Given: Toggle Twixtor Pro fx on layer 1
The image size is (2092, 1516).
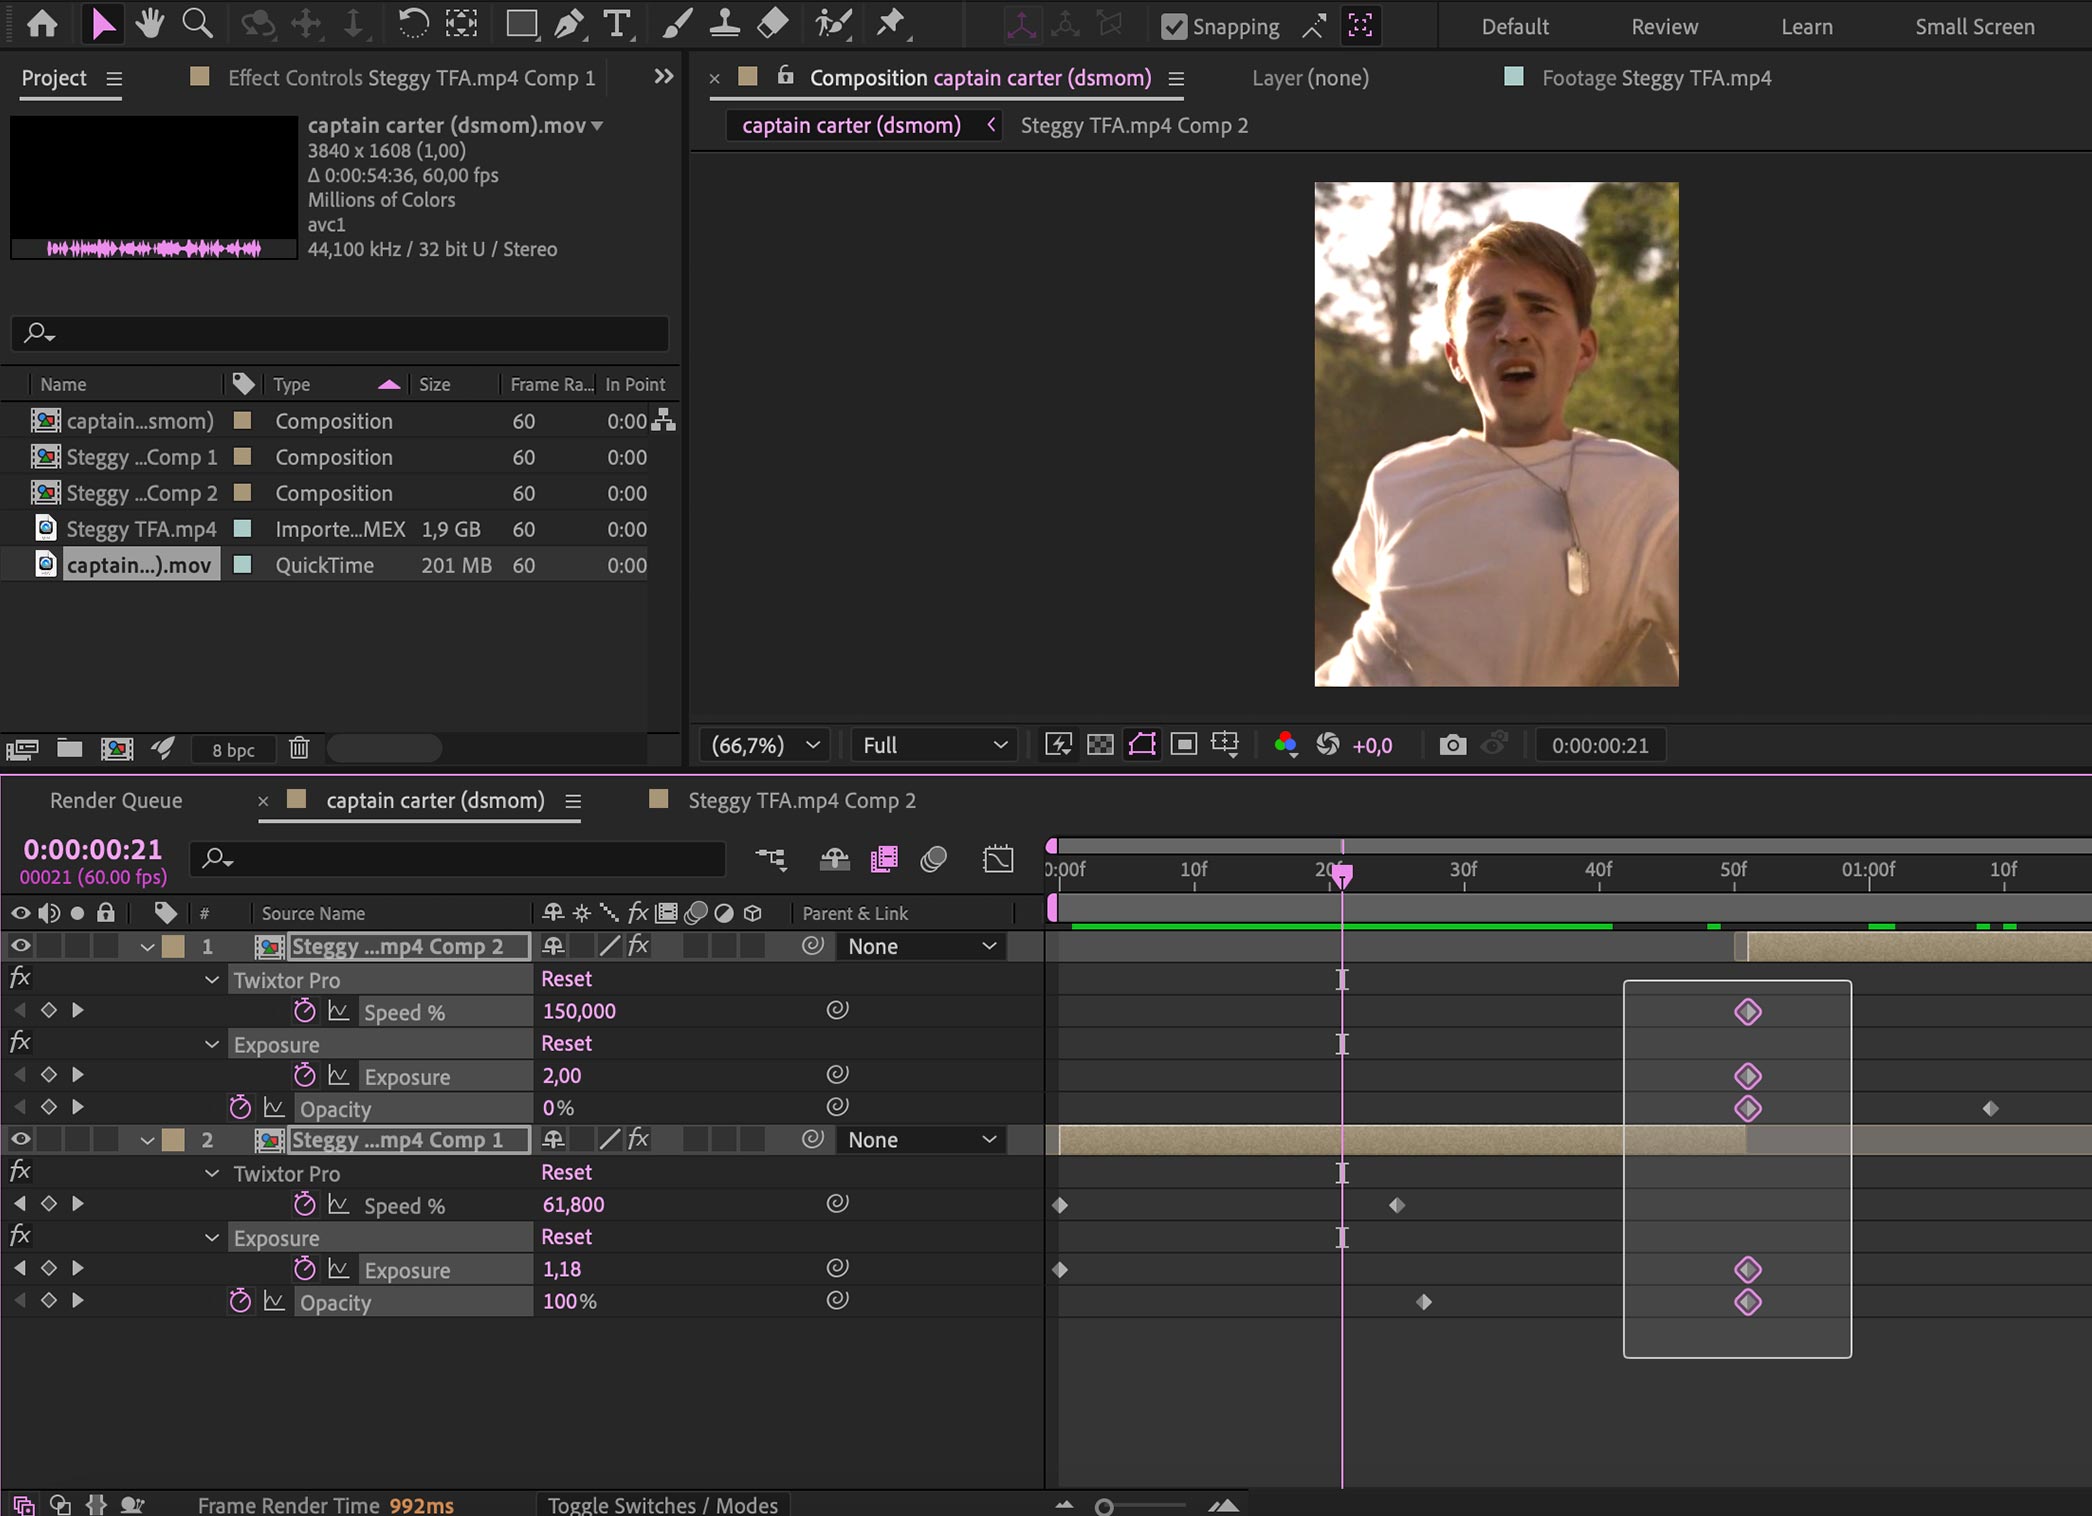Looking at the screenshot, I should click(20, 977).
